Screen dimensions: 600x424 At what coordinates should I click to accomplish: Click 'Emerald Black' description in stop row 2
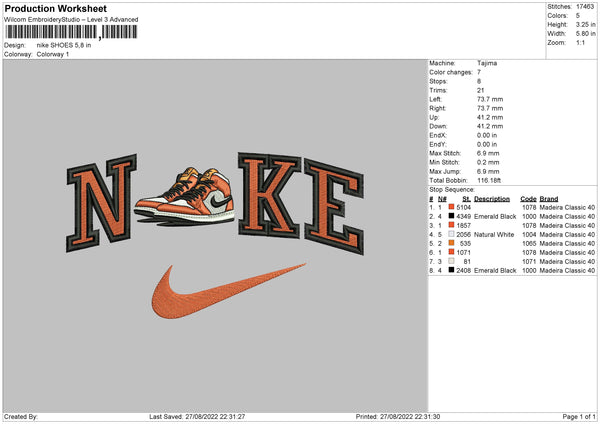pyautogui.click(x=495, y=216)
